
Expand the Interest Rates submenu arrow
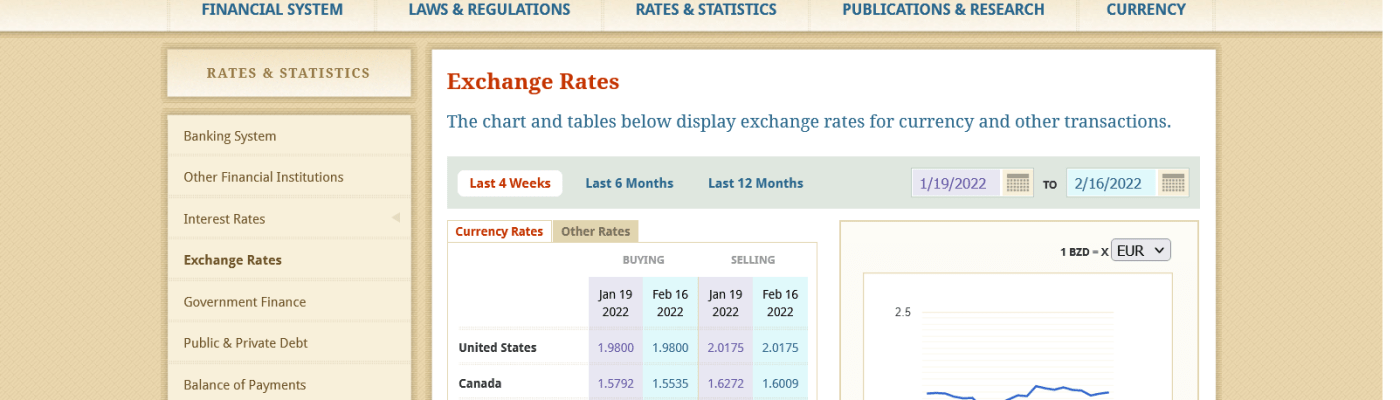(x=395, y=218)
